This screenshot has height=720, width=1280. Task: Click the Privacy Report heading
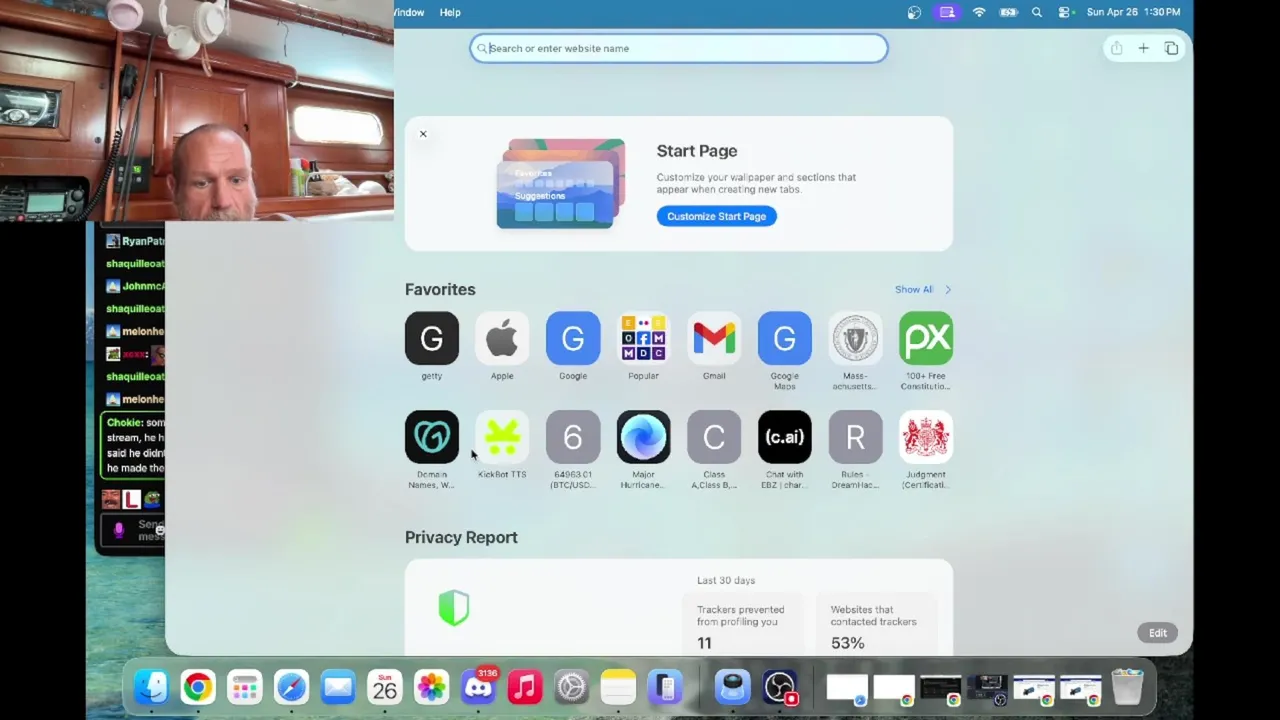tap(461, 537)
